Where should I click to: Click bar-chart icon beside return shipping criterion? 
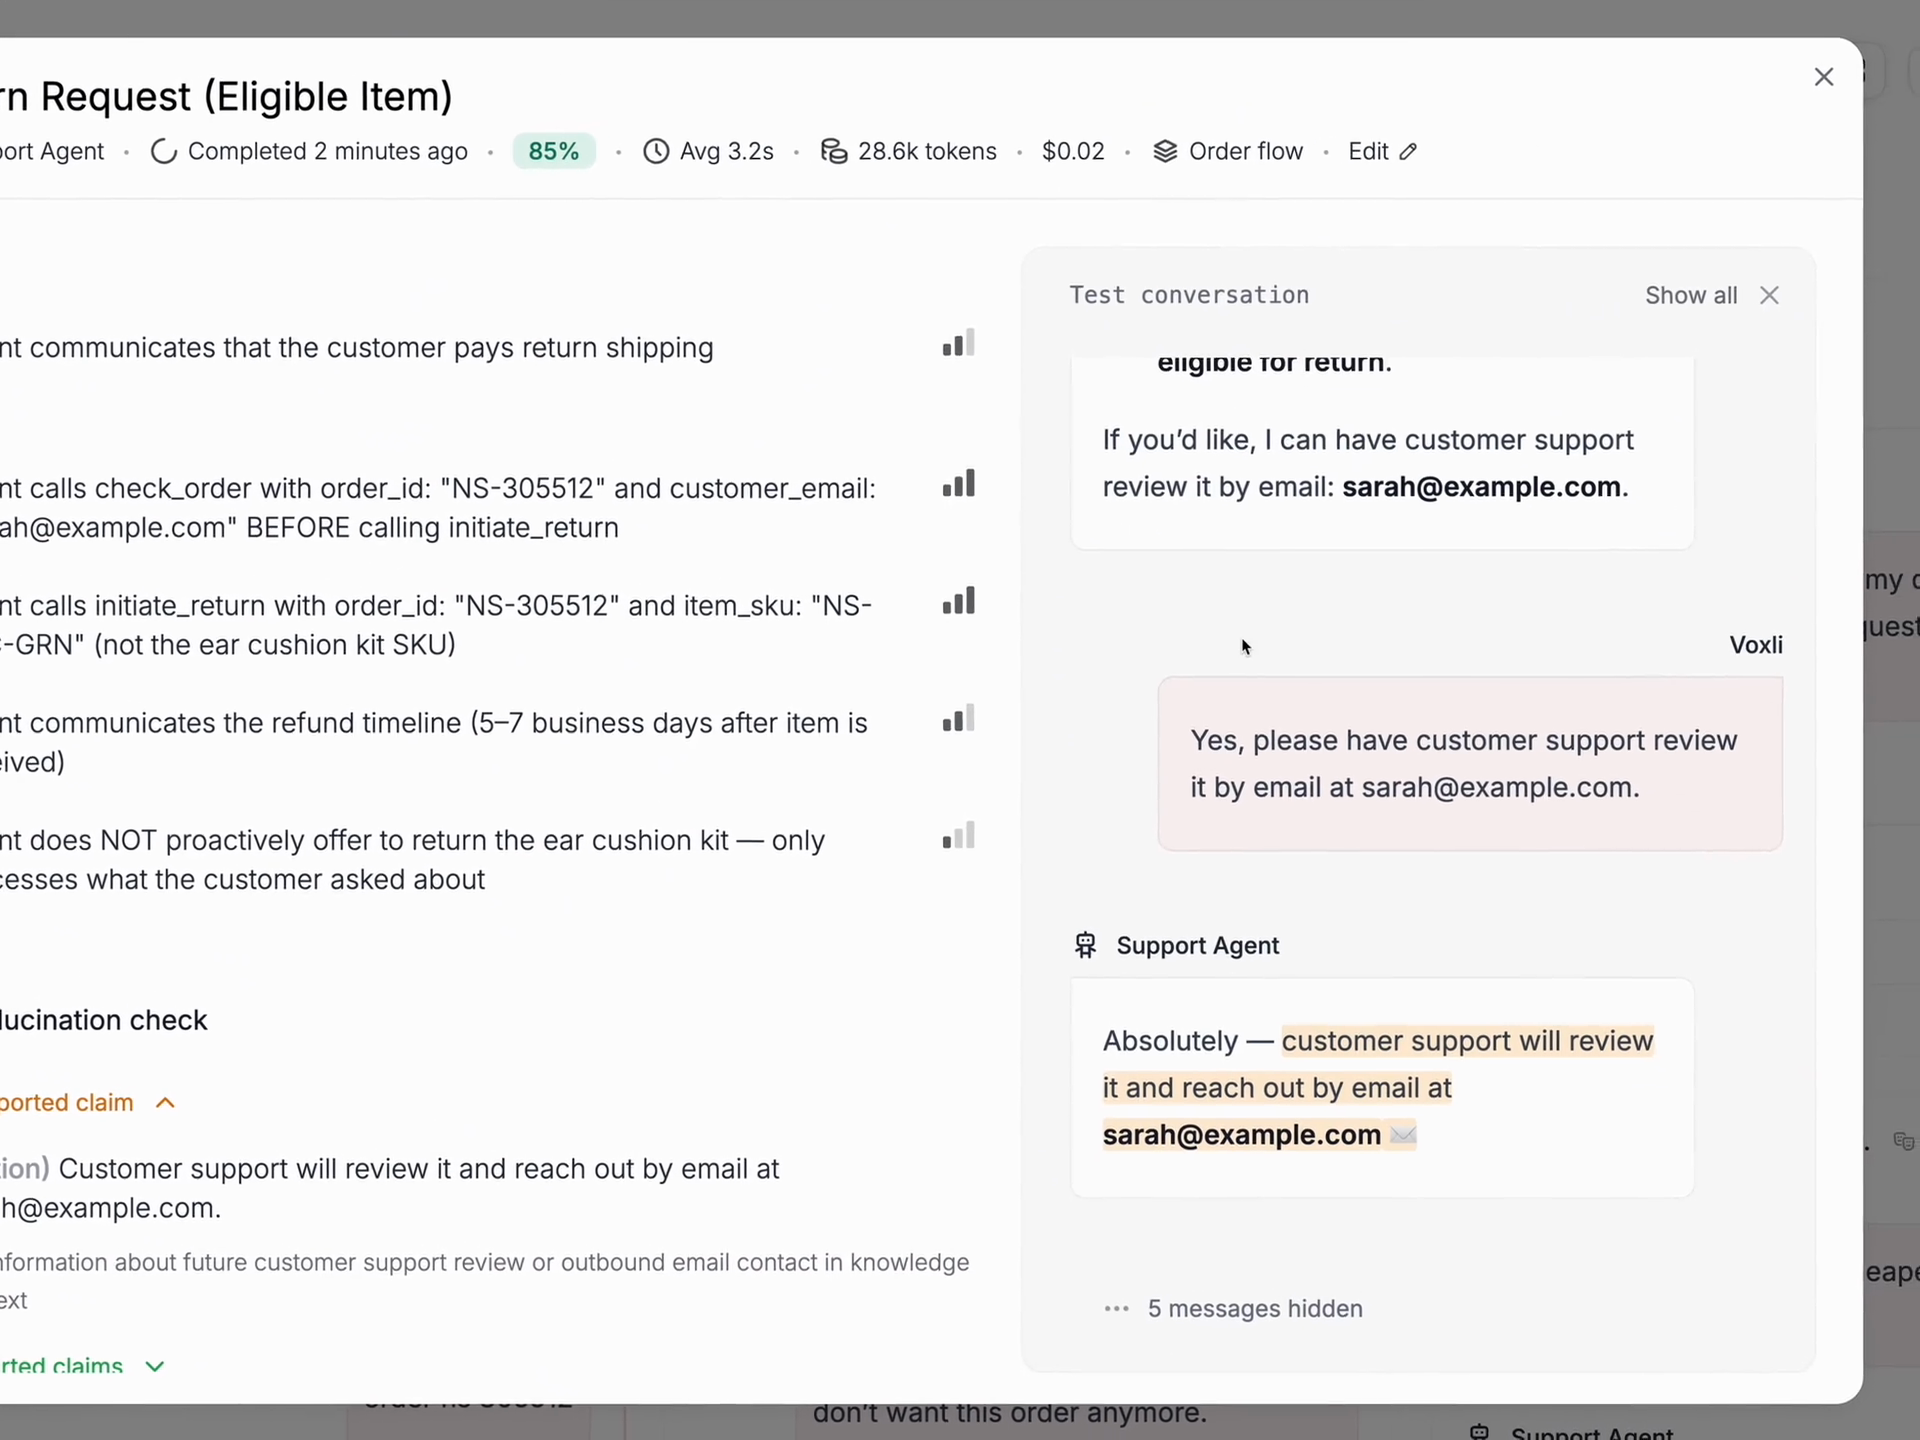pyautogui.click(x=958, y=344)
